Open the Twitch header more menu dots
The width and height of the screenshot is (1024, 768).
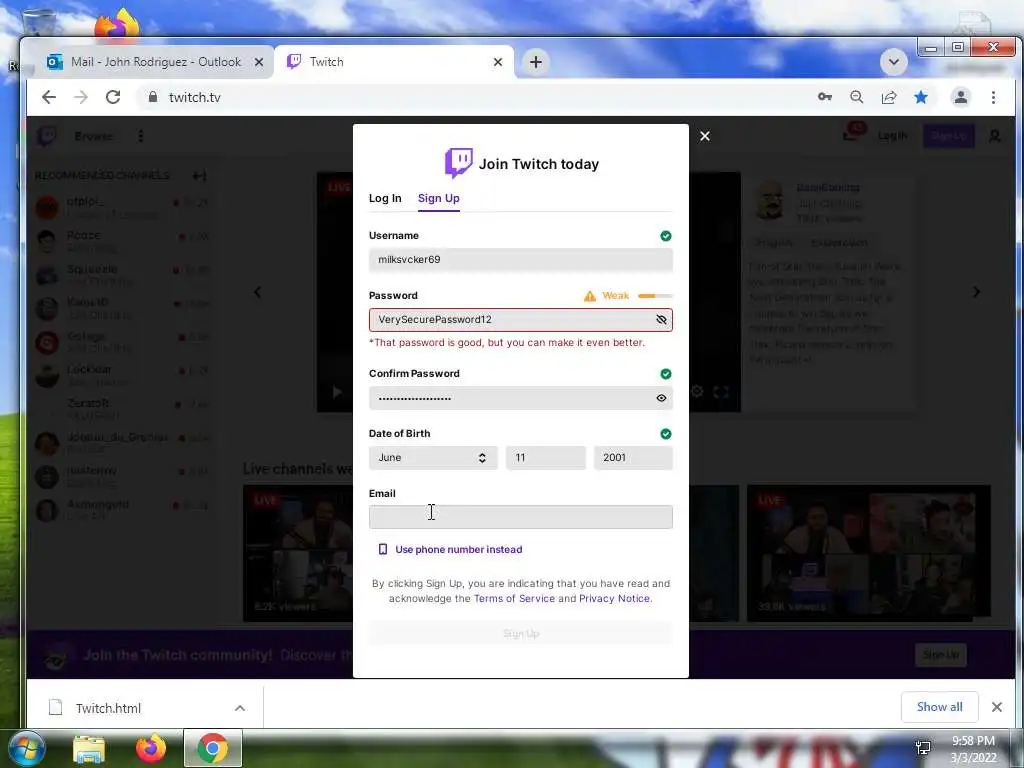point(140,136)
